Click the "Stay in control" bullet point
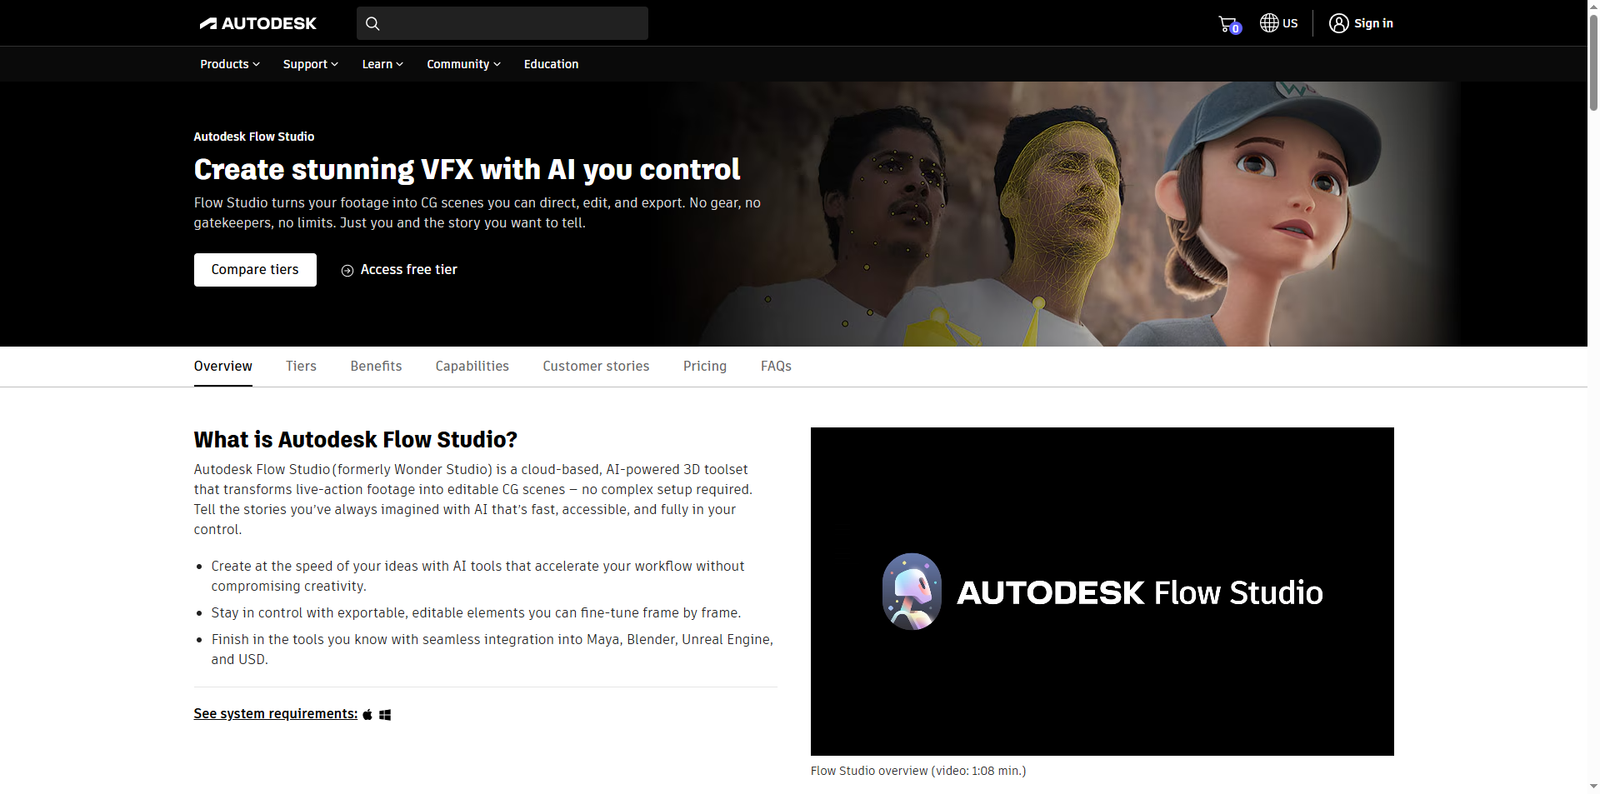Image resolution: width=1600 pixels, height=794 pixels. [x=476, y=613]
